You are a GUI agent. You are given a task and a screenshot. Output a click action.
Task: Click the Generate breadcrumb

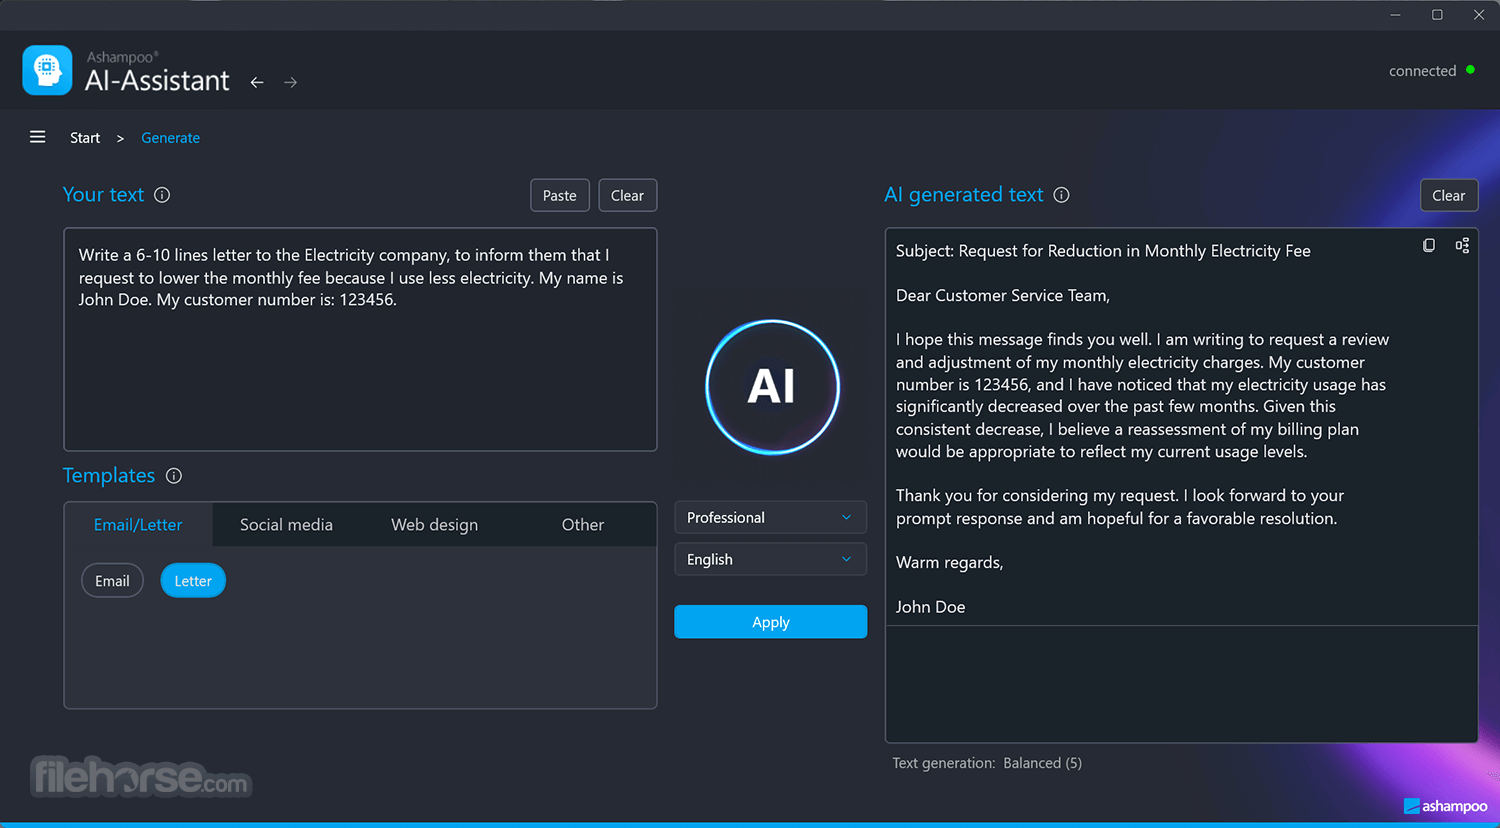click(171, 138)
